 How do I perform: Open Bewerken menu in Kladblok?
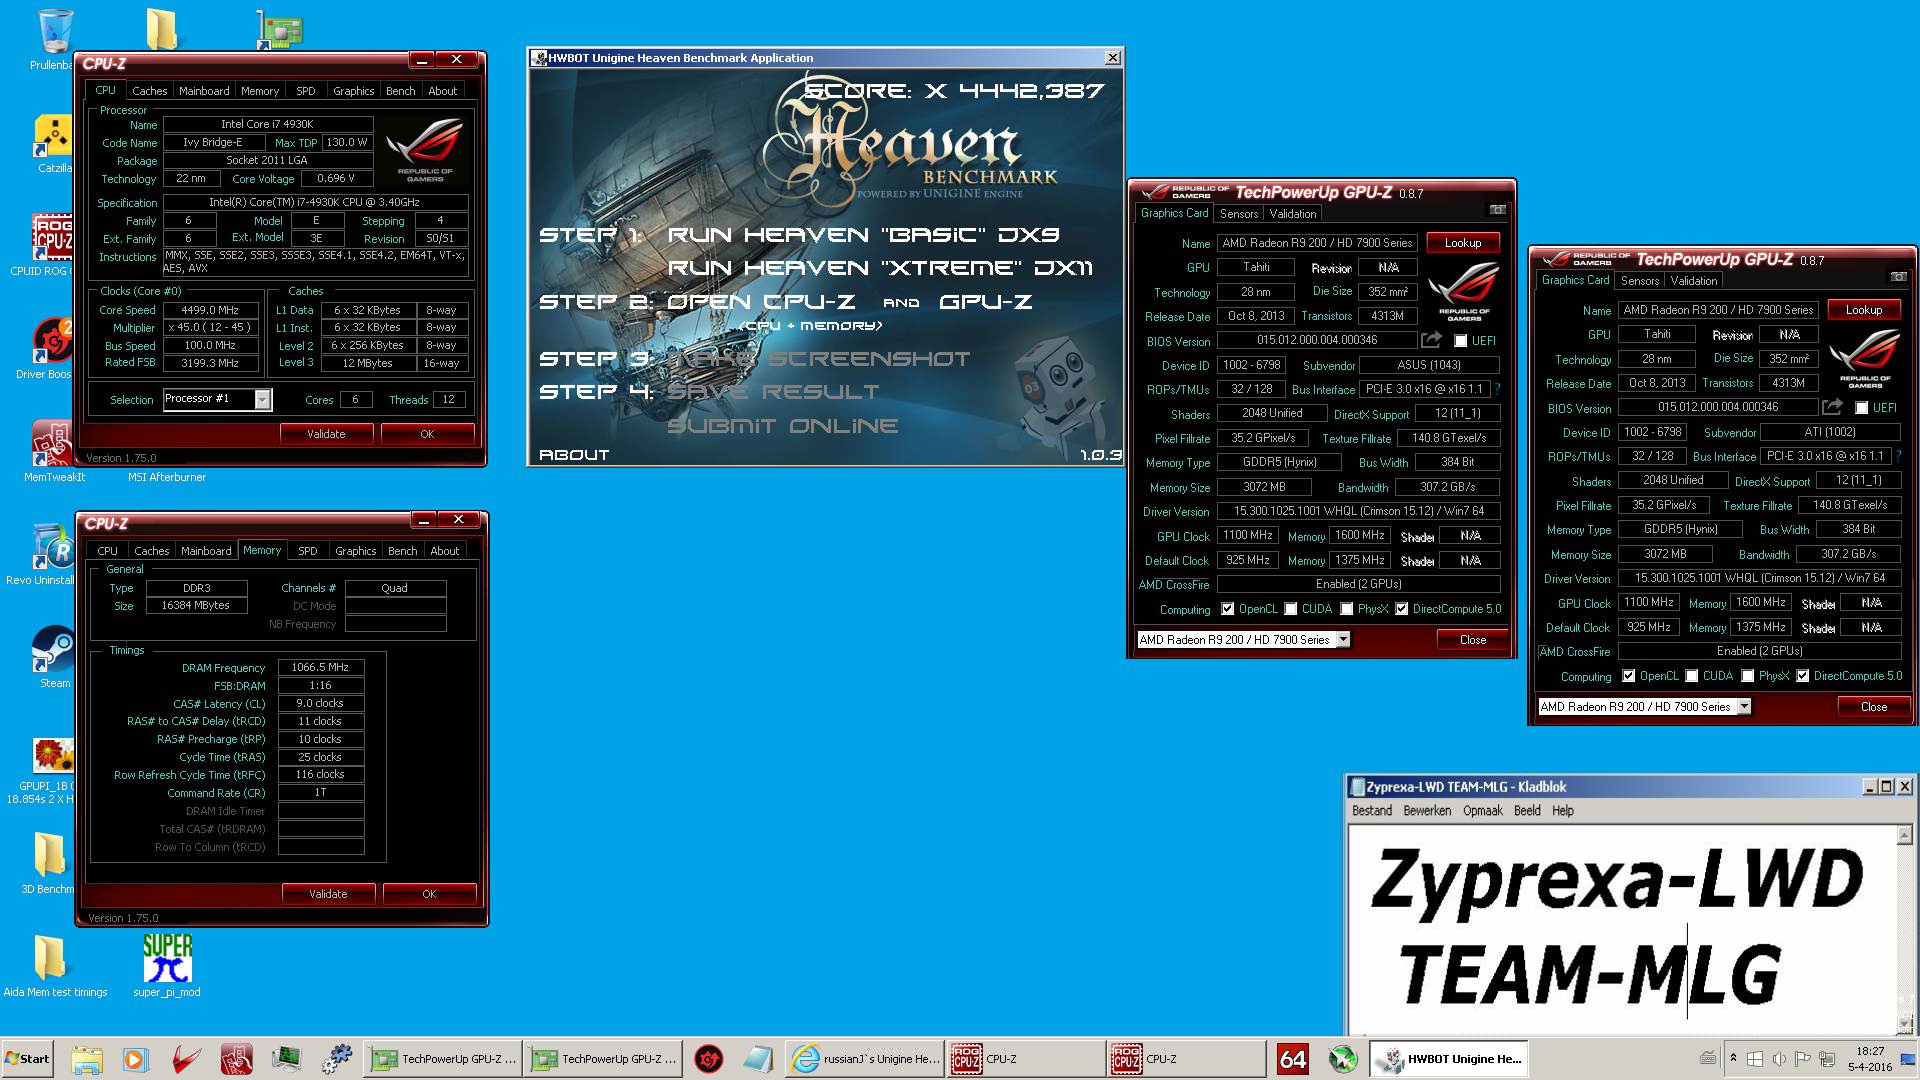click(x=1427, y=811)
